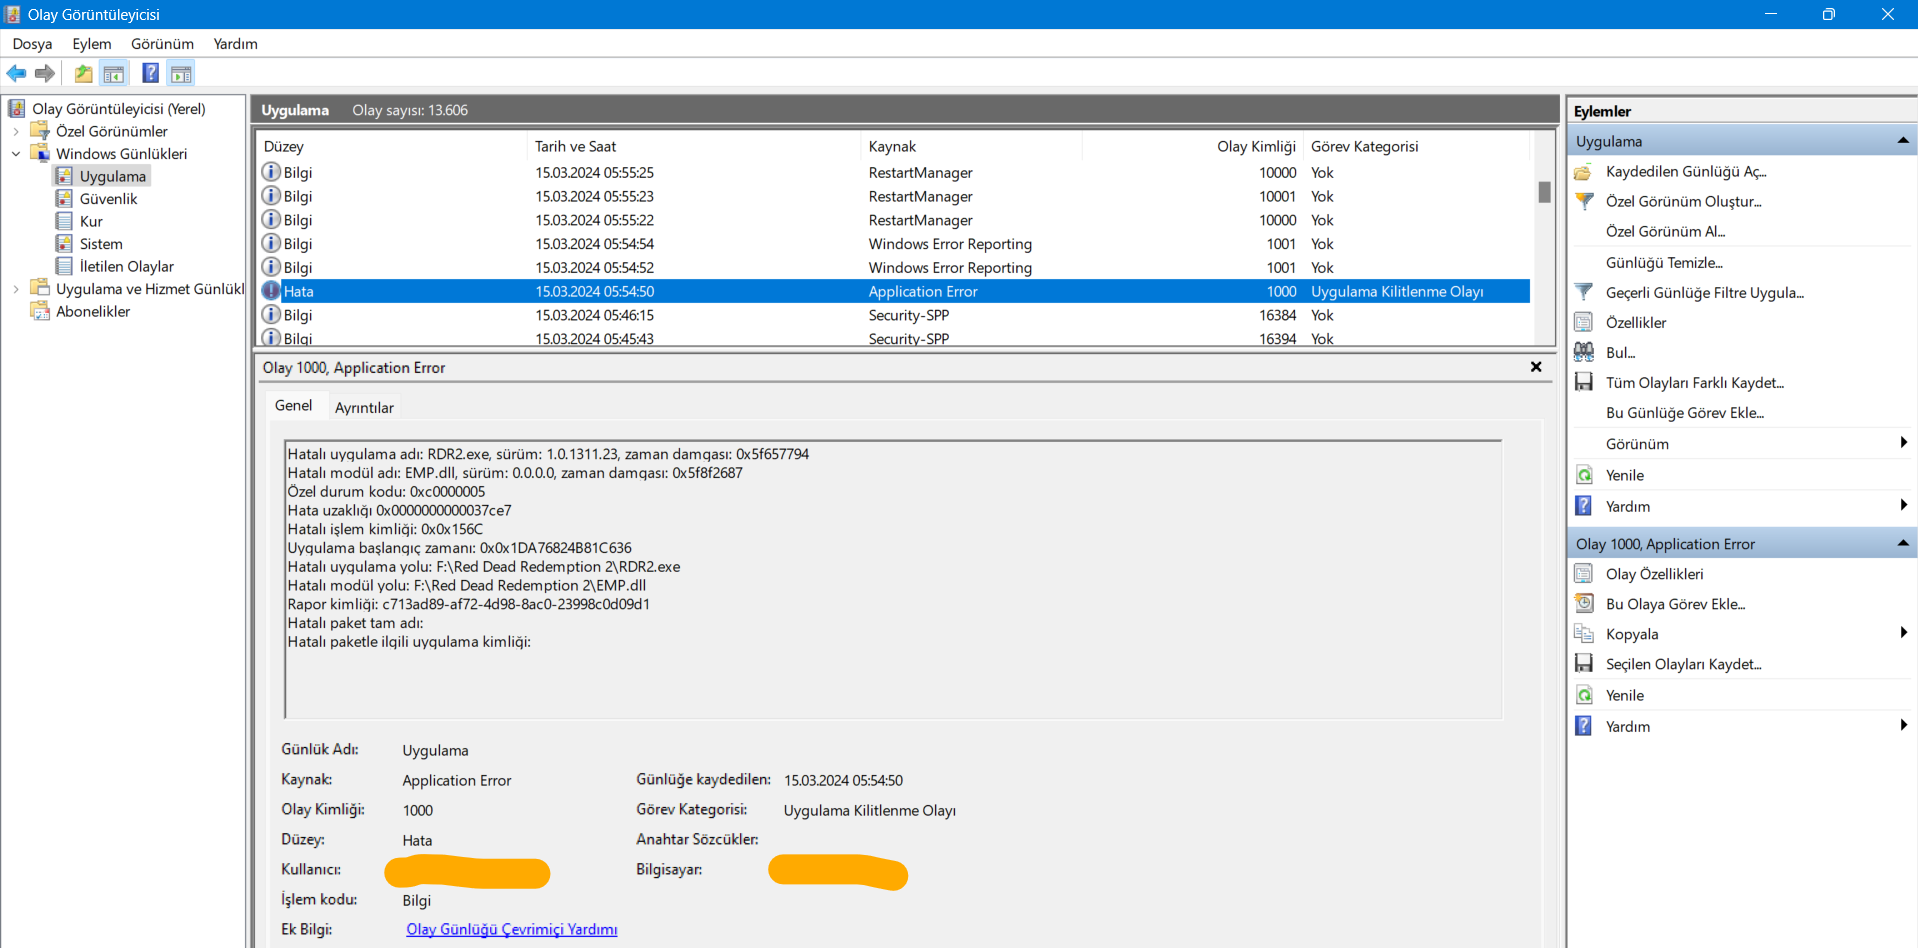Viewport: 1918px width, 948px height.
Task: Click the Özellikler icon under Uygulama actions
Action: [1584, 322]
